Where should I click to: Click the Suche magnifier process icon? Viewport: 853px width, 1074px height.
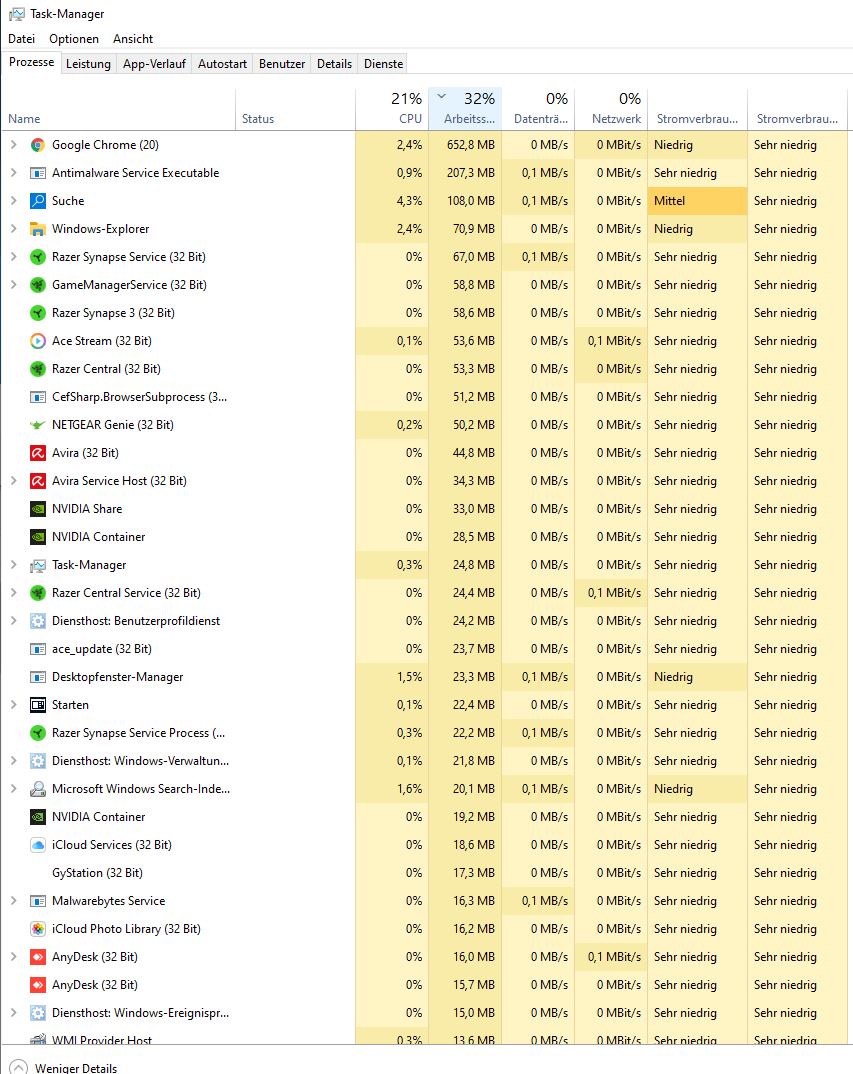pos(38,201)
